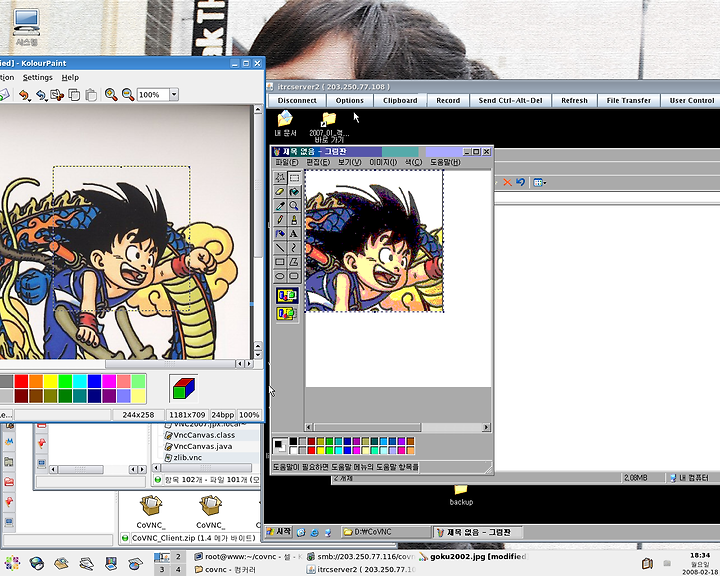Pick the polygon shape tool in Korean Paint

[294, 262]
